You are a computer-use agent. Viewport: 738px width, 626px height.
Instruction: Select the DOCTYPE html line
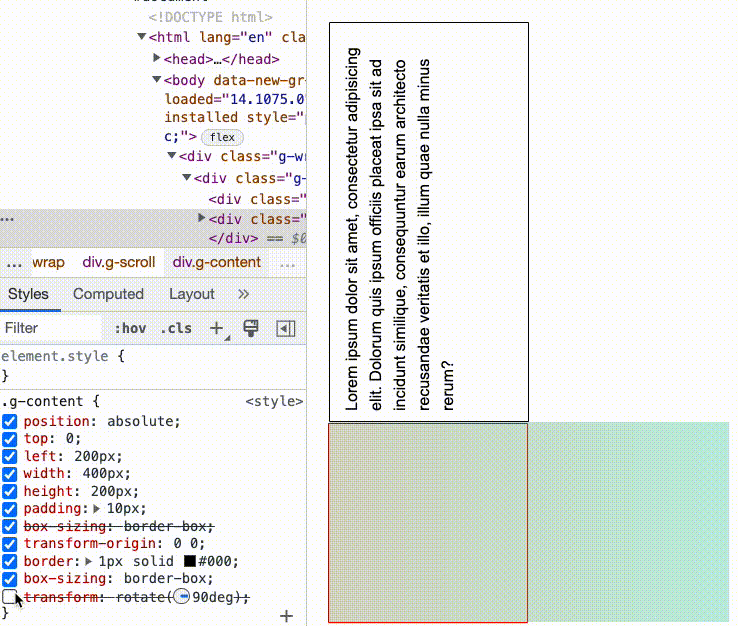210,17
